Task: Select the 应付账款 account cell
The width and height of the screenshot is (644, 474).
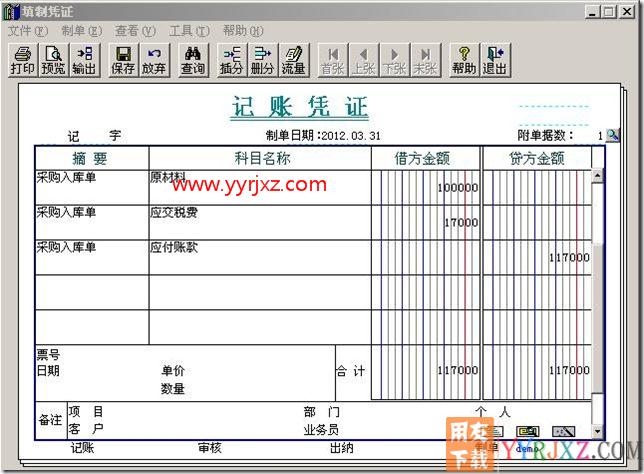Action: [260, 257]
